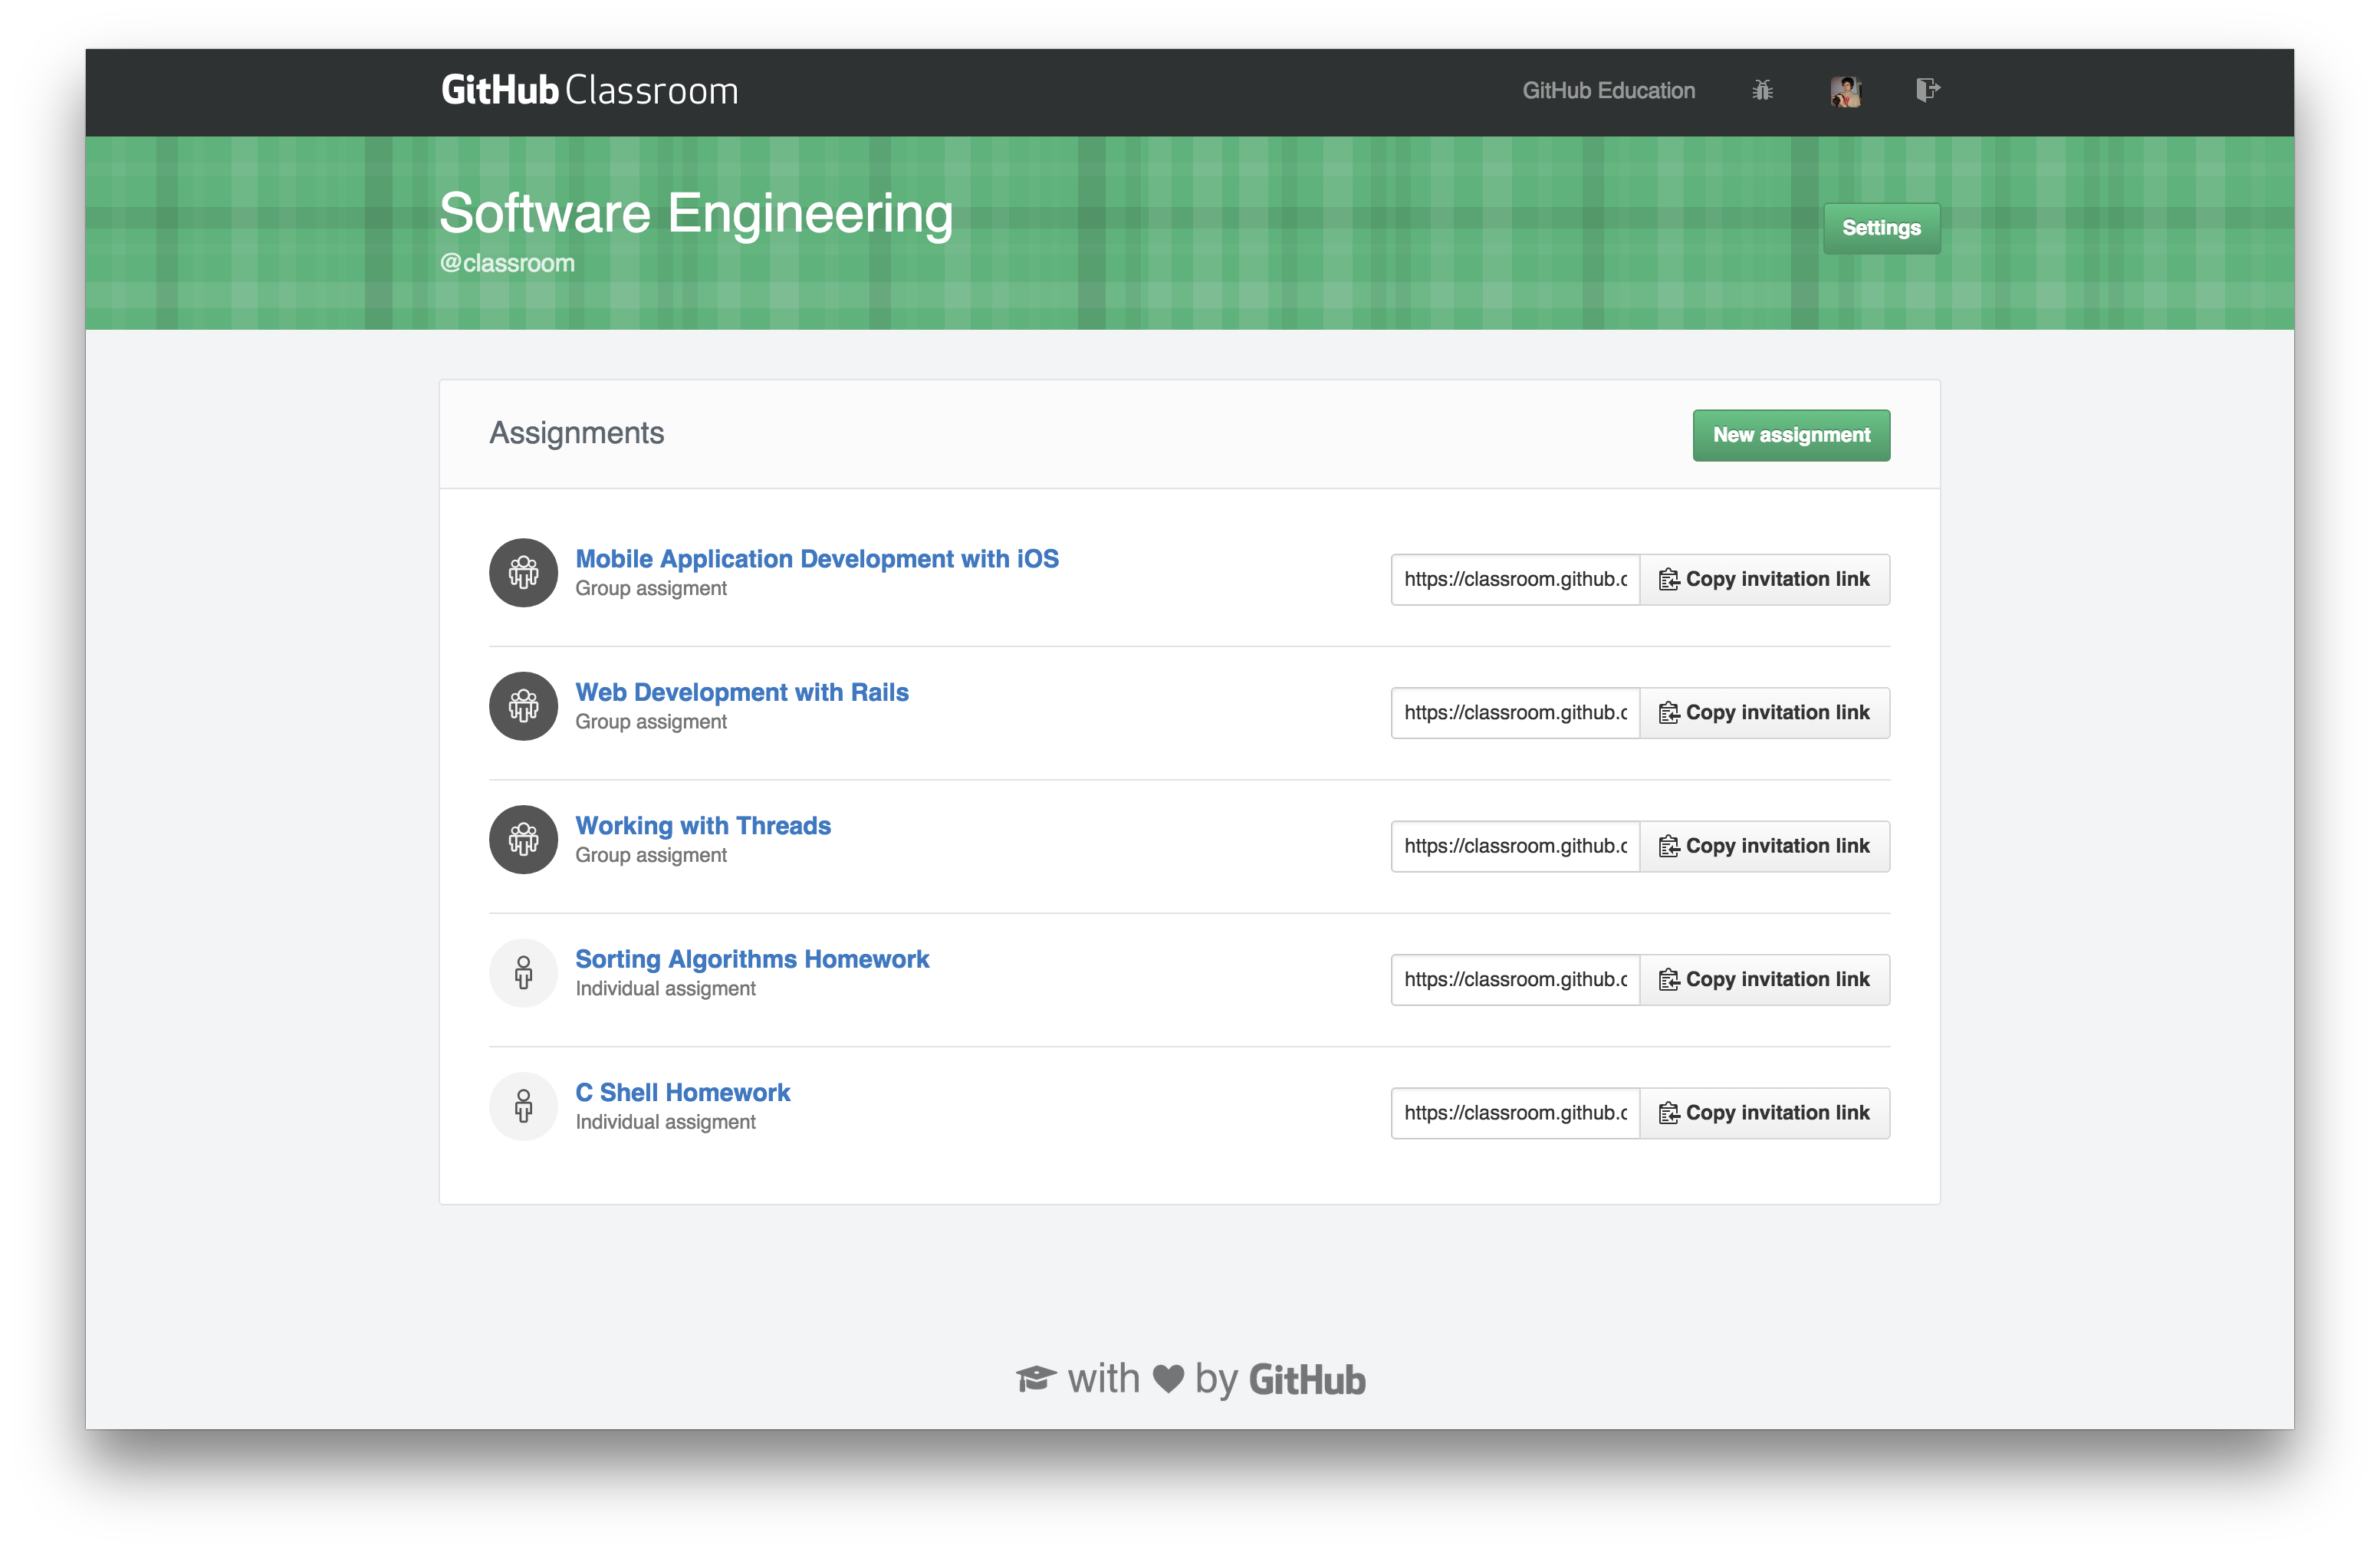Copy invitation link for Working with Threads
The width and height of the screenshot is (2380, 1552).
coord(1763,844)
